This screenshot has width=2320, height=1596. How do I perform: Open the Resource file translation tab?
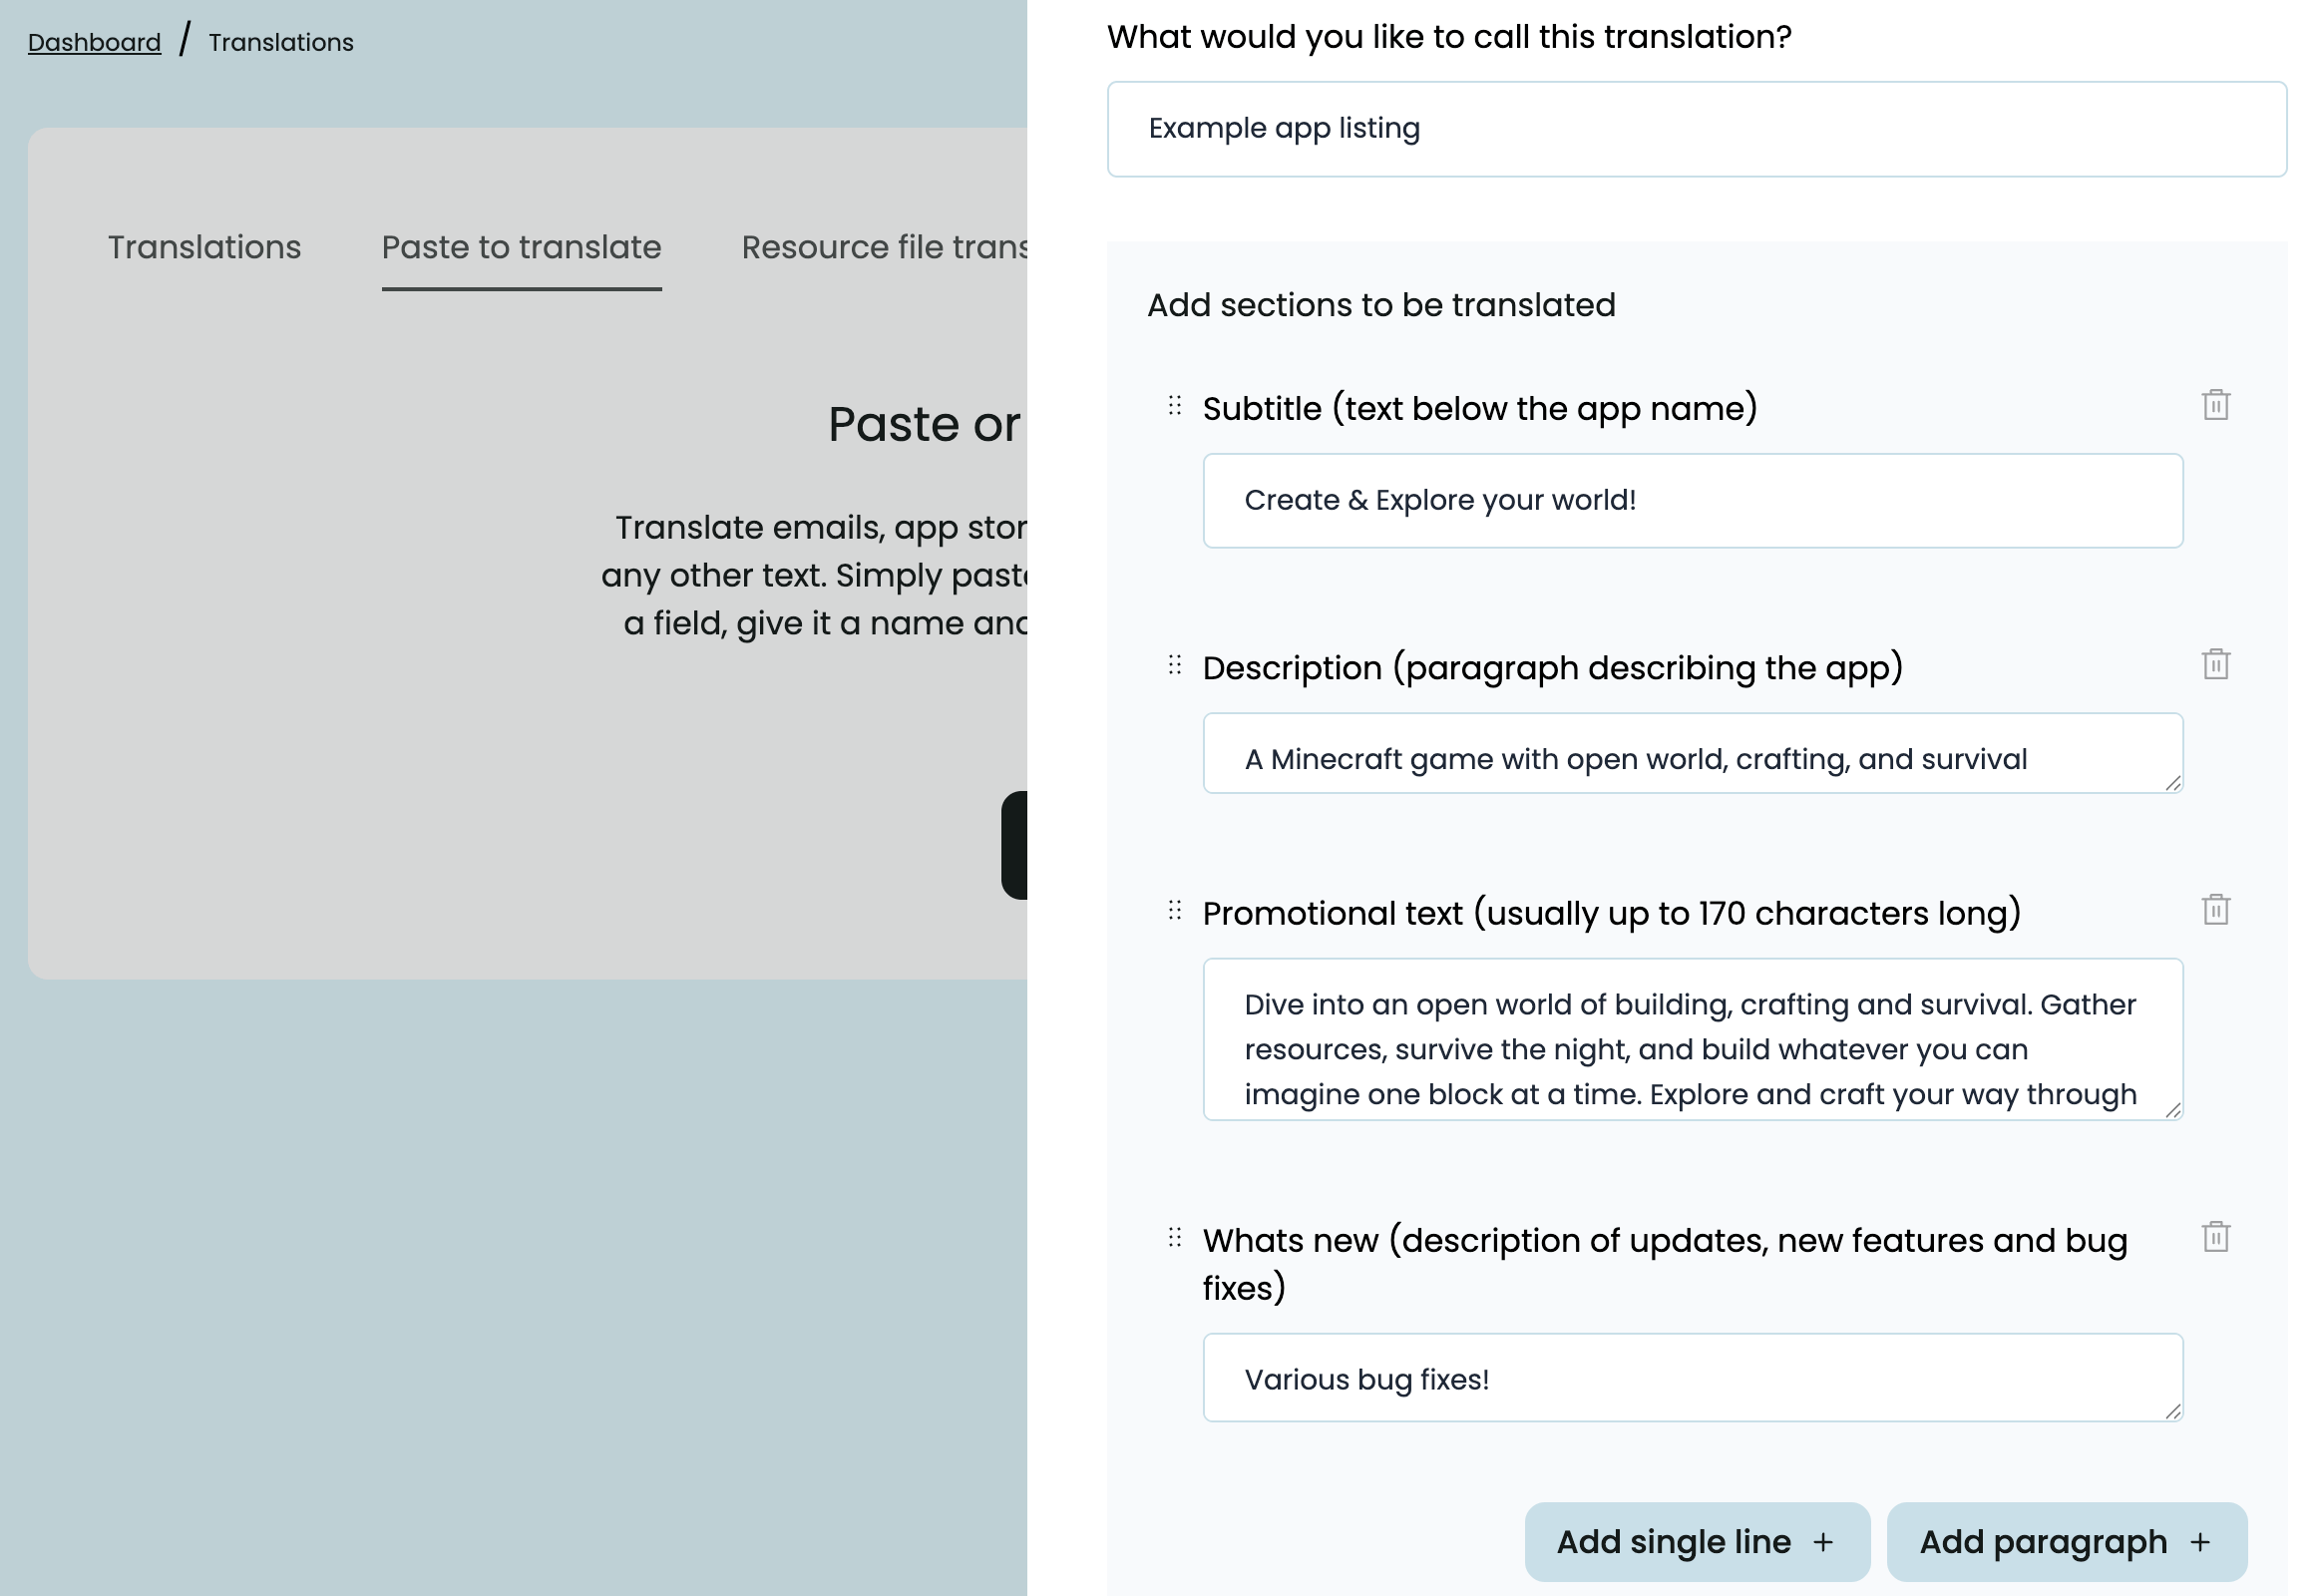[x=884, y=247]
